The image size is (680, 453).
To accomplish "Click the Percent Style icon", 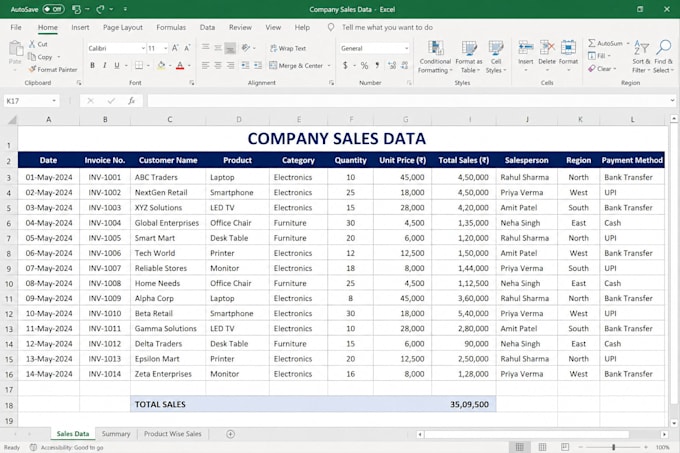I will click(x=364, y=65).
